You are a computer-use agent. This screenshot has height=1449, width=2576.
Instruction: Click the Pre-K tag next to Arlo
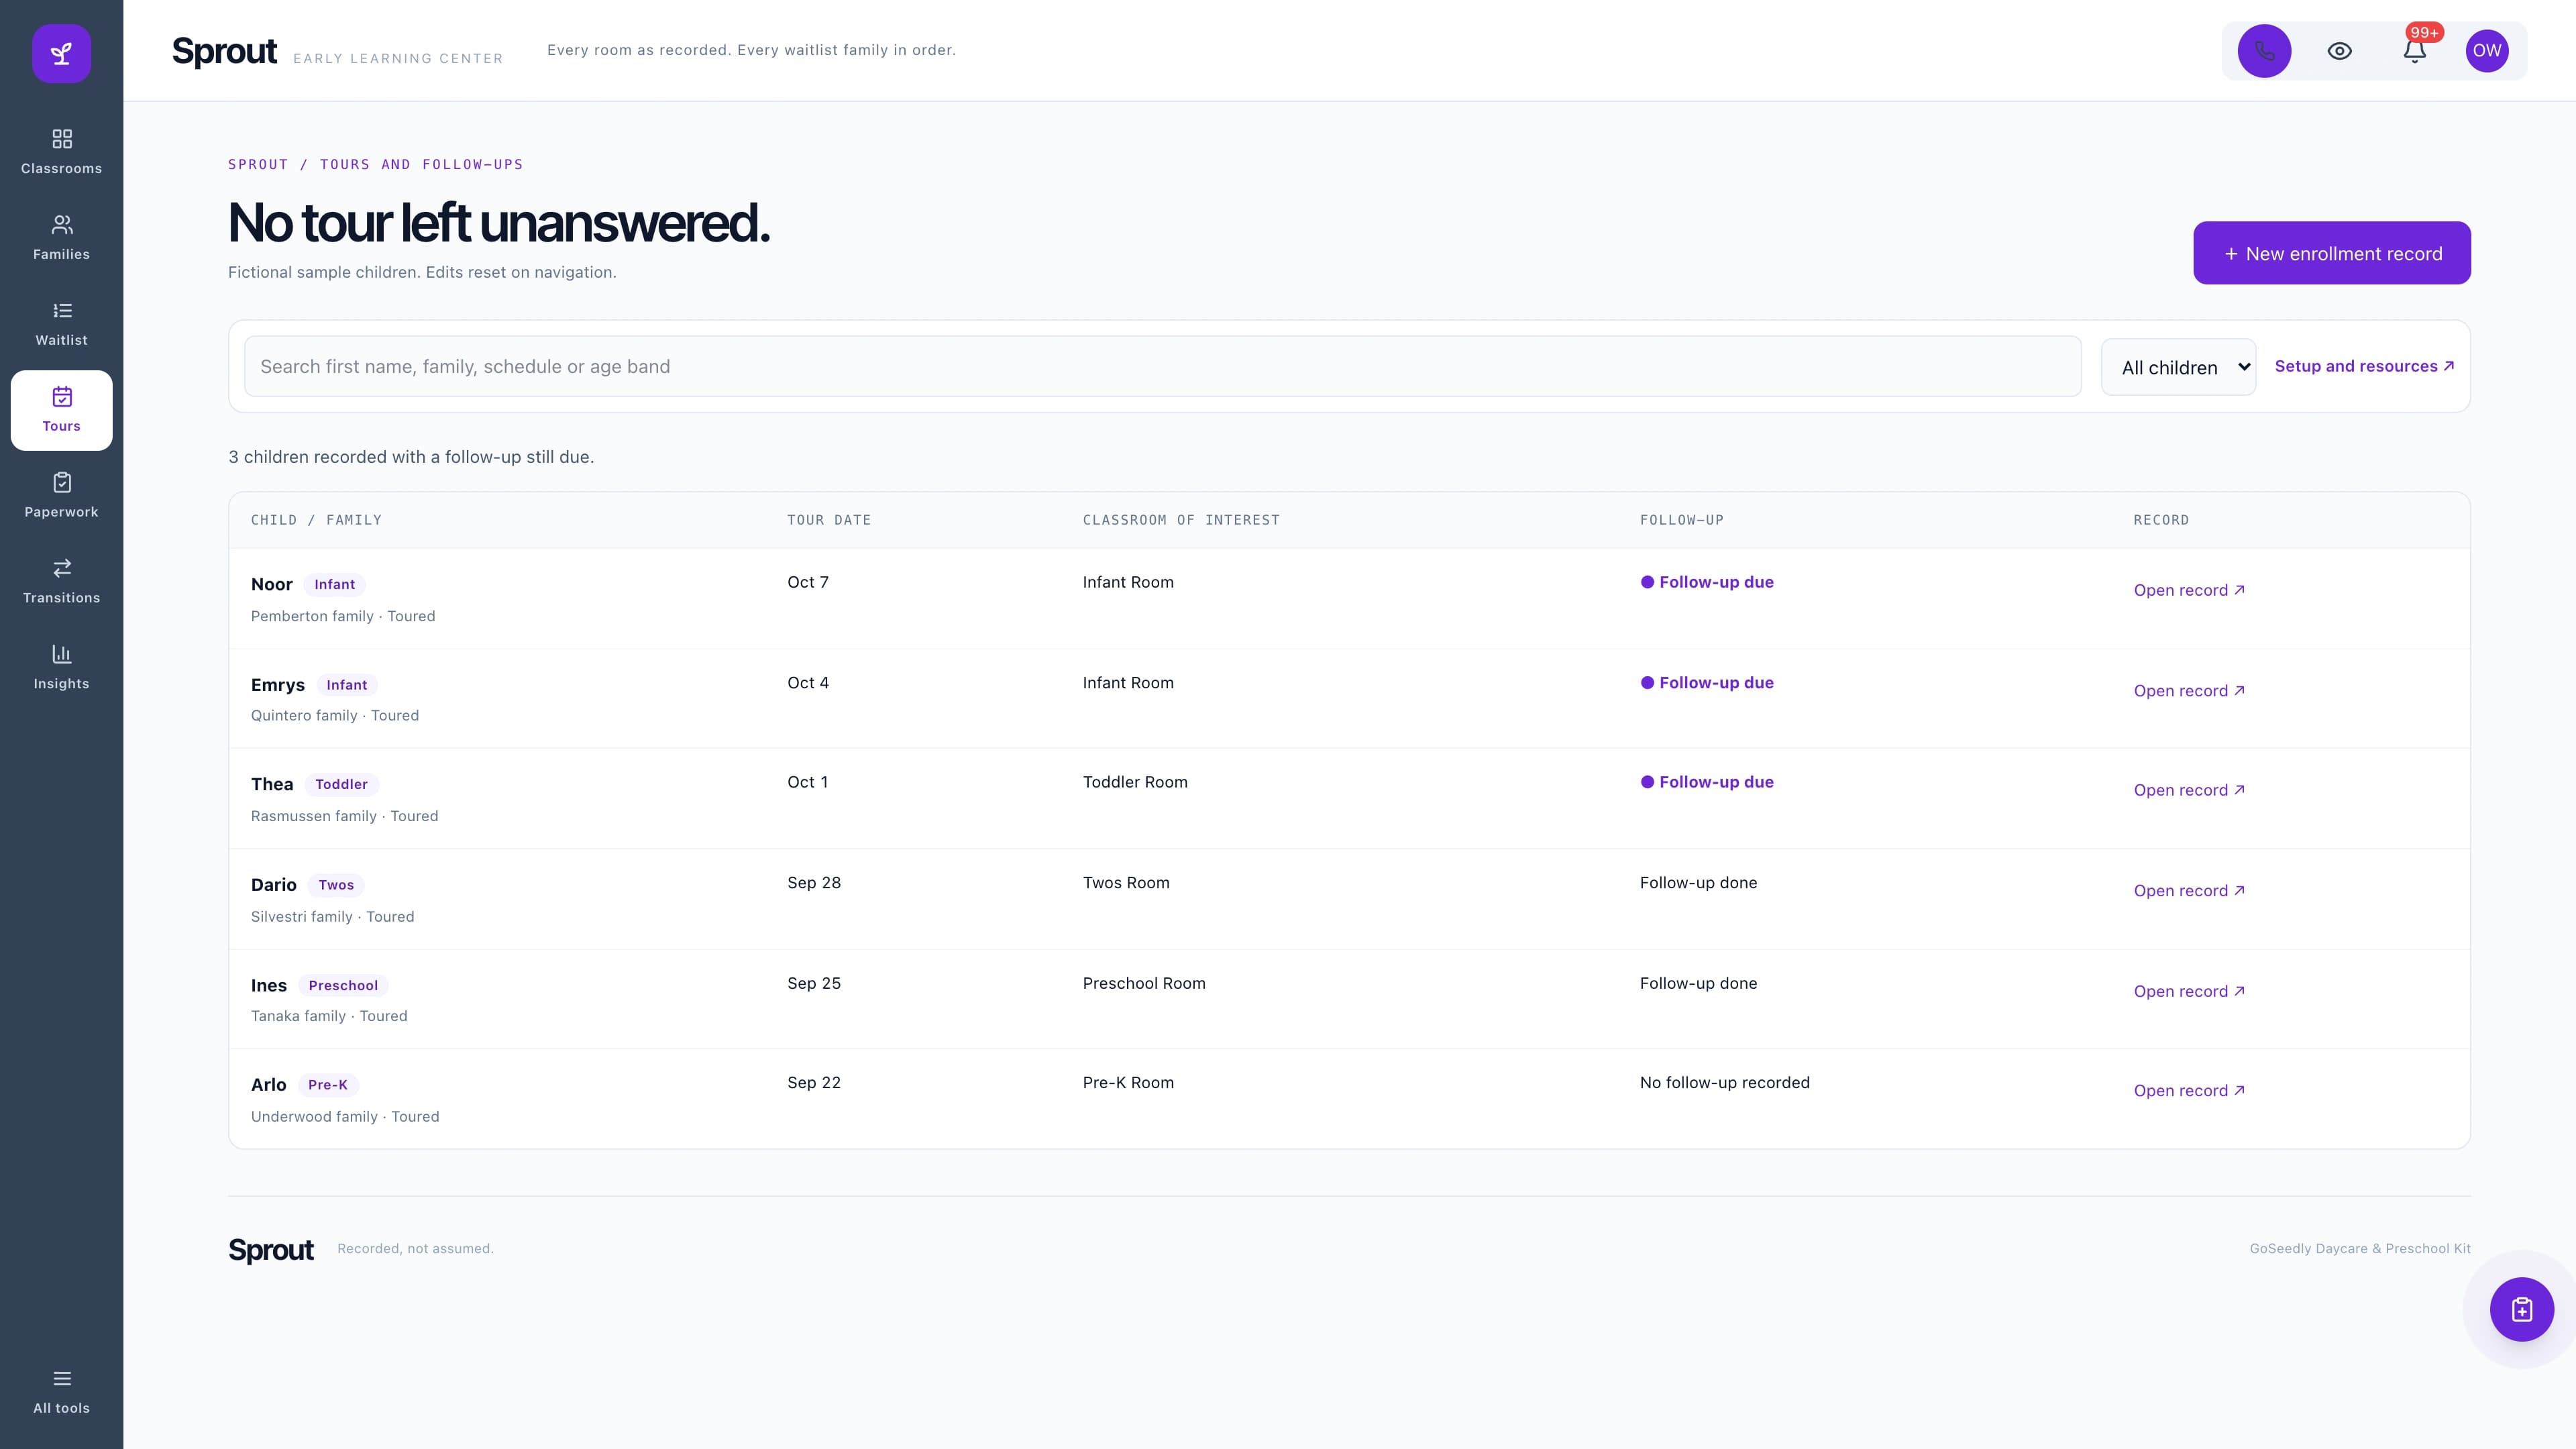pyautogui.click(x=328, y=1085)
